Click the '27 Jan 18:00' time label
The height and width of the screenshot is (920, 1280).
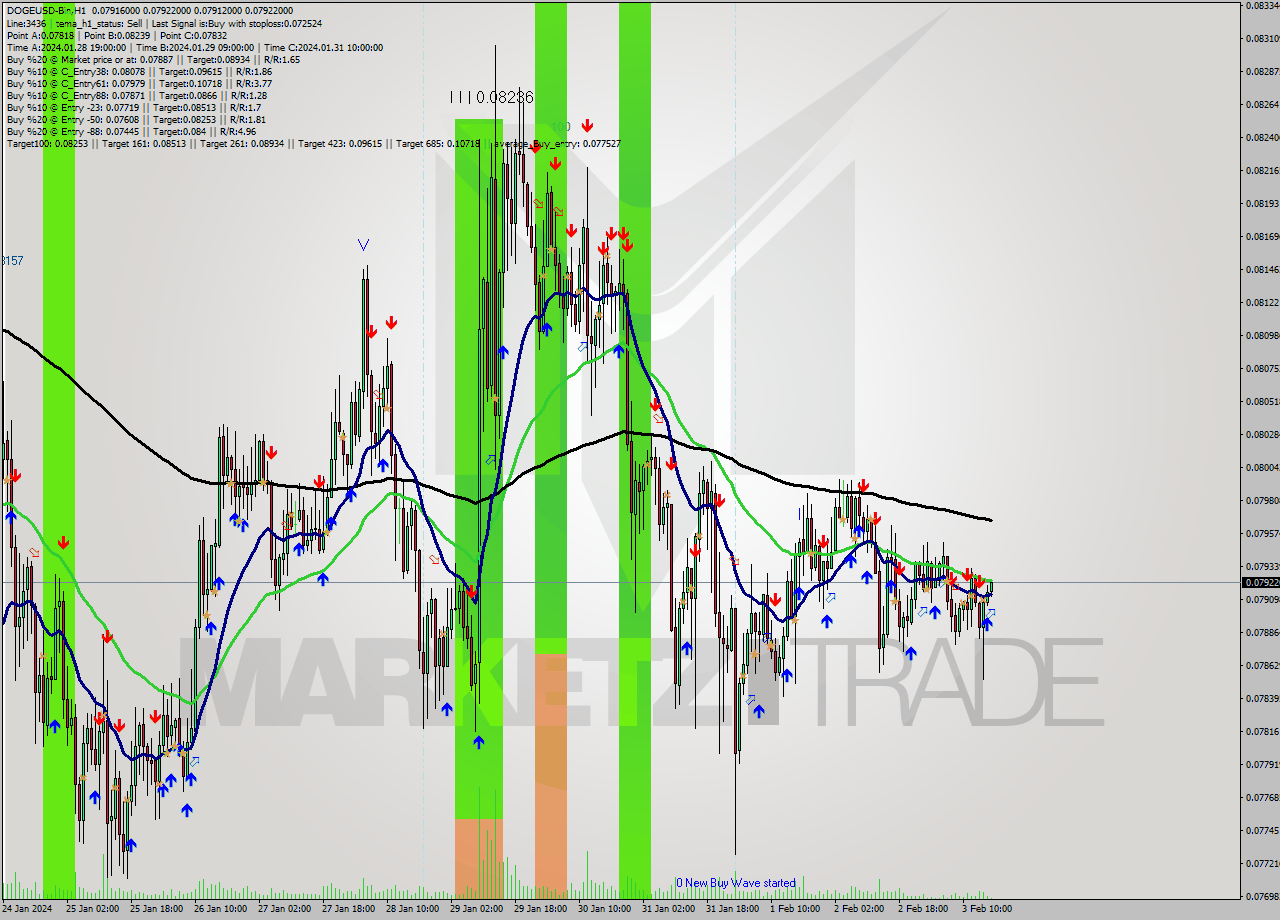coord(348,909)
